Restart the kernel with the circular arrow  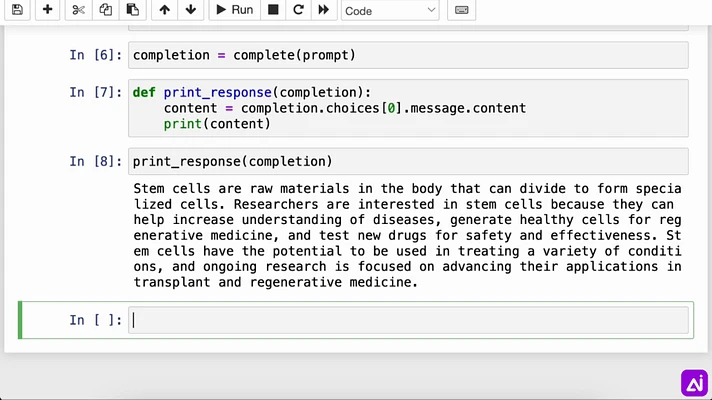click(x=298, y=10)
